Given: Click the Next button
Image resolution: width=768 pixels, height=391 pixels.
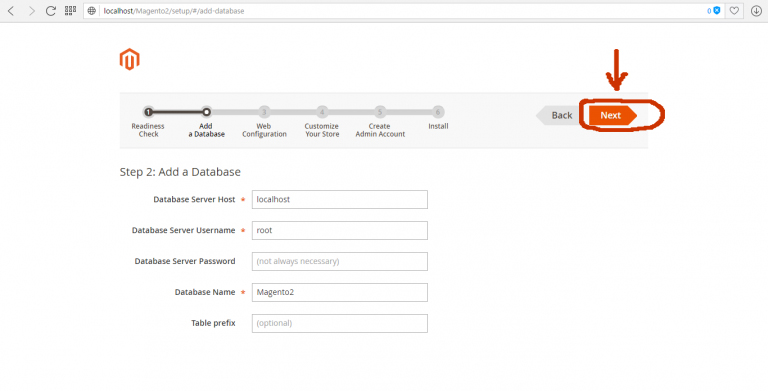Looking at the screenshot, I should (613, 116).
